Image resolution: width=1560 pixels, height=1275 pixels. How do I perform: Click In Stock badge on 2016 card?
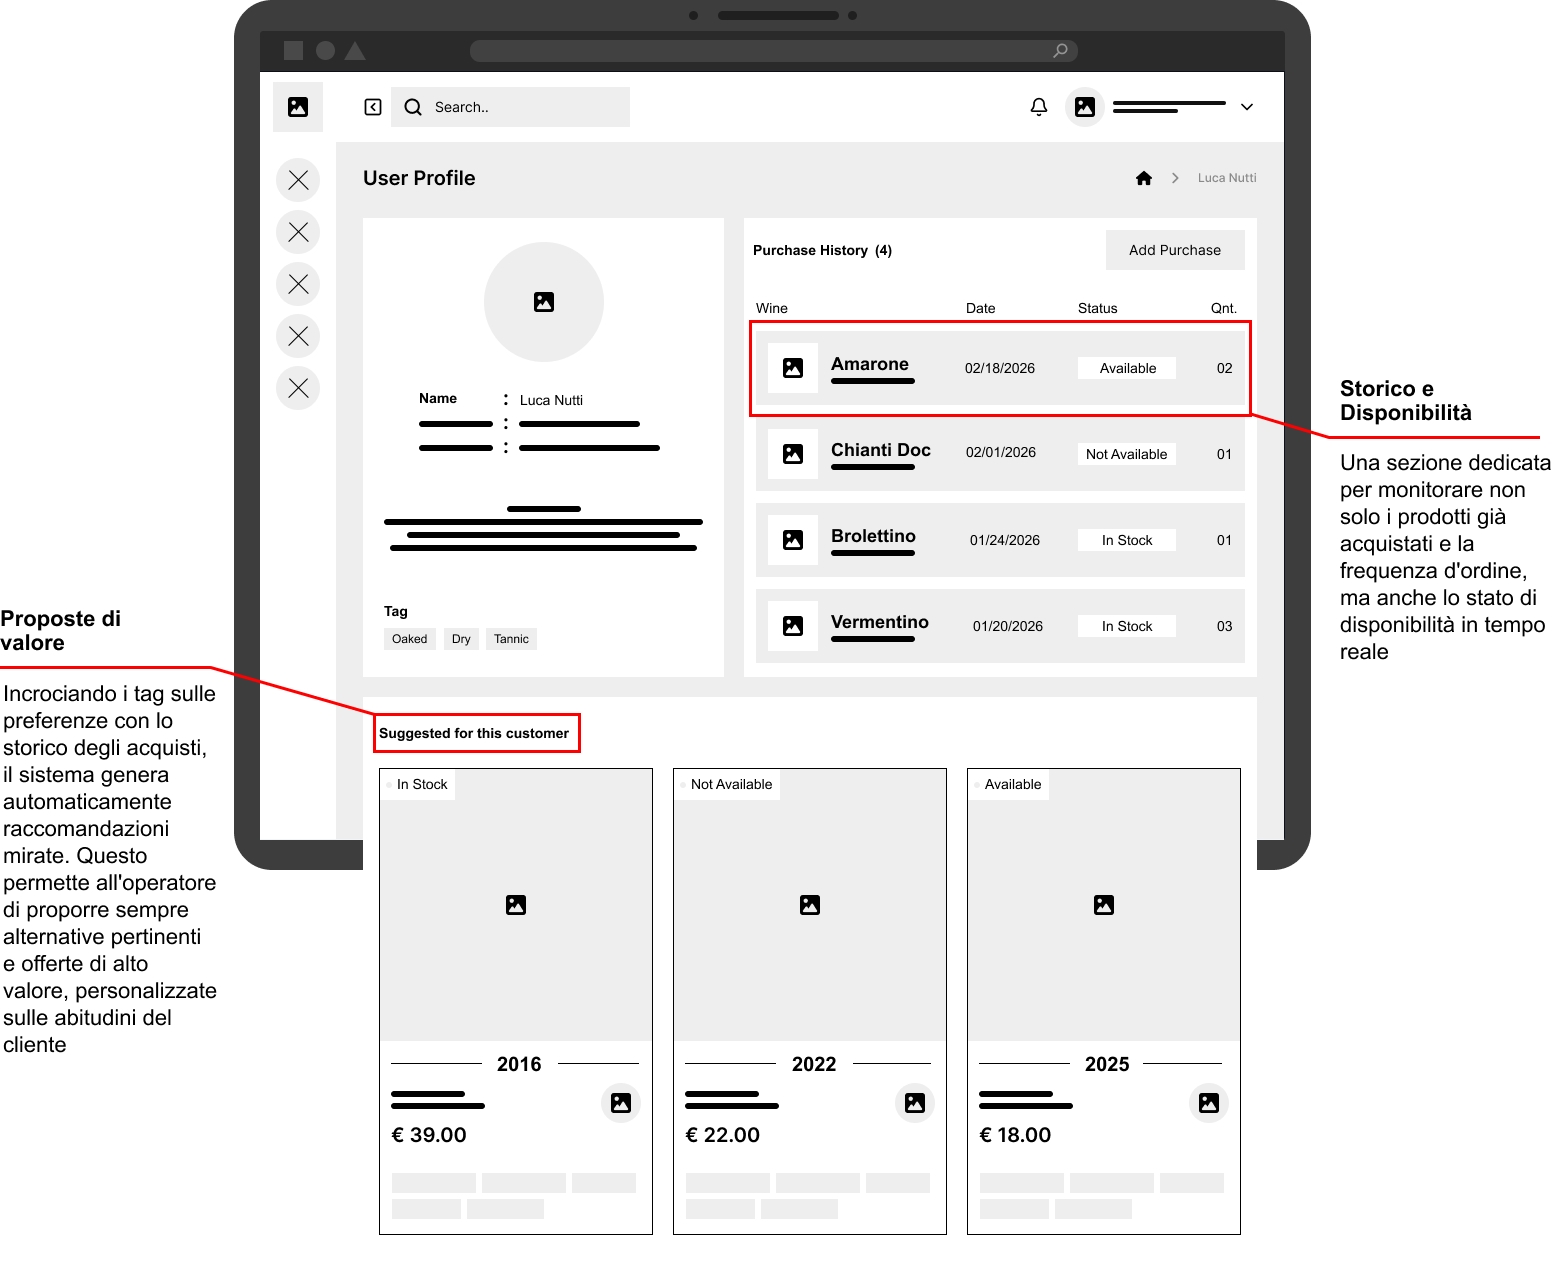[x=418, y=784]
